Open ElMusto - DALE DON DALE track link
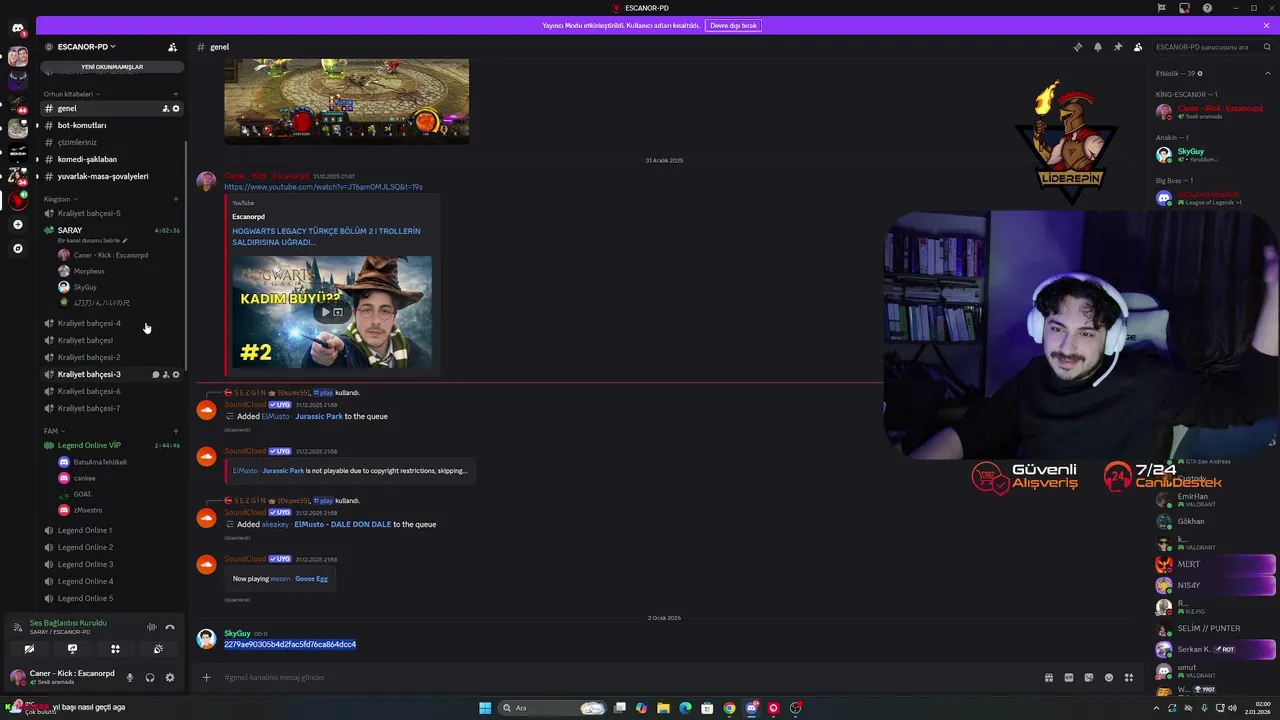The width and height of the screenshot is (1280, 720). click(x=342, y=524)
